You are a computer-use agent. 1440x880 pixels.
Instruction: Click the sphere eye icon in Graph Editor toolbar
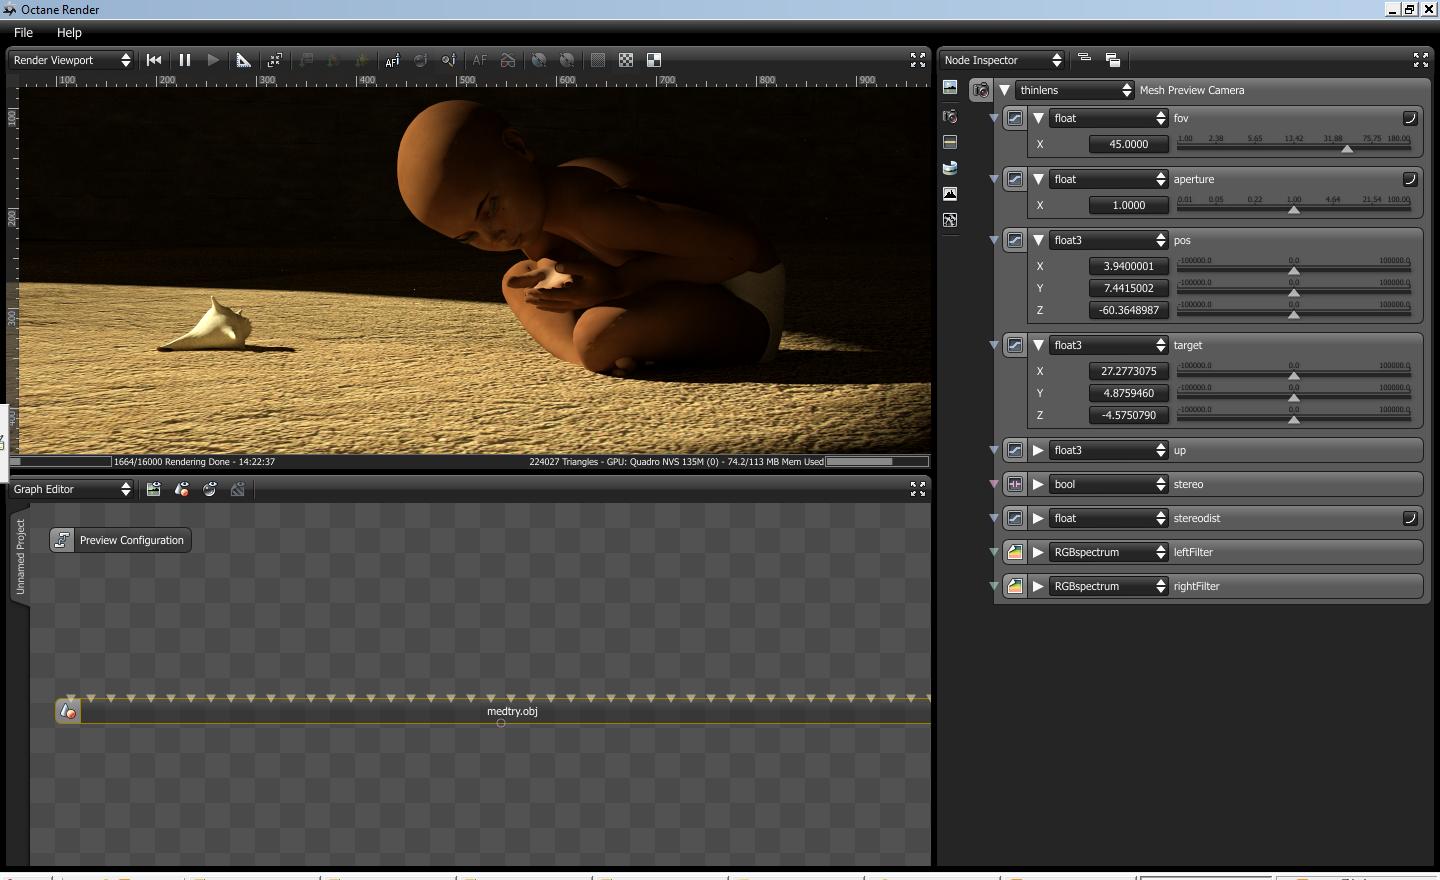210,489
